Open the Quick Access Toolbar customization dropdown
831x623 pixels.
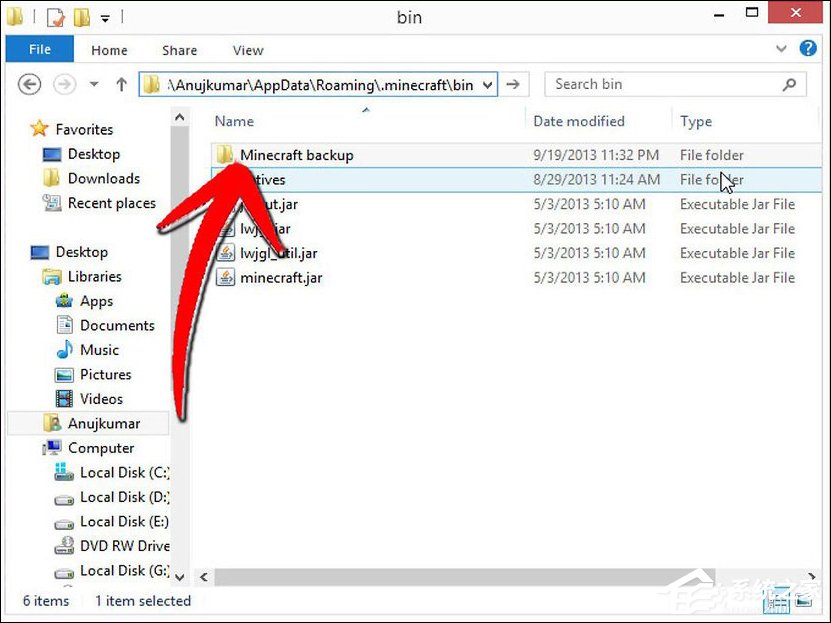[x=105, y=17]
